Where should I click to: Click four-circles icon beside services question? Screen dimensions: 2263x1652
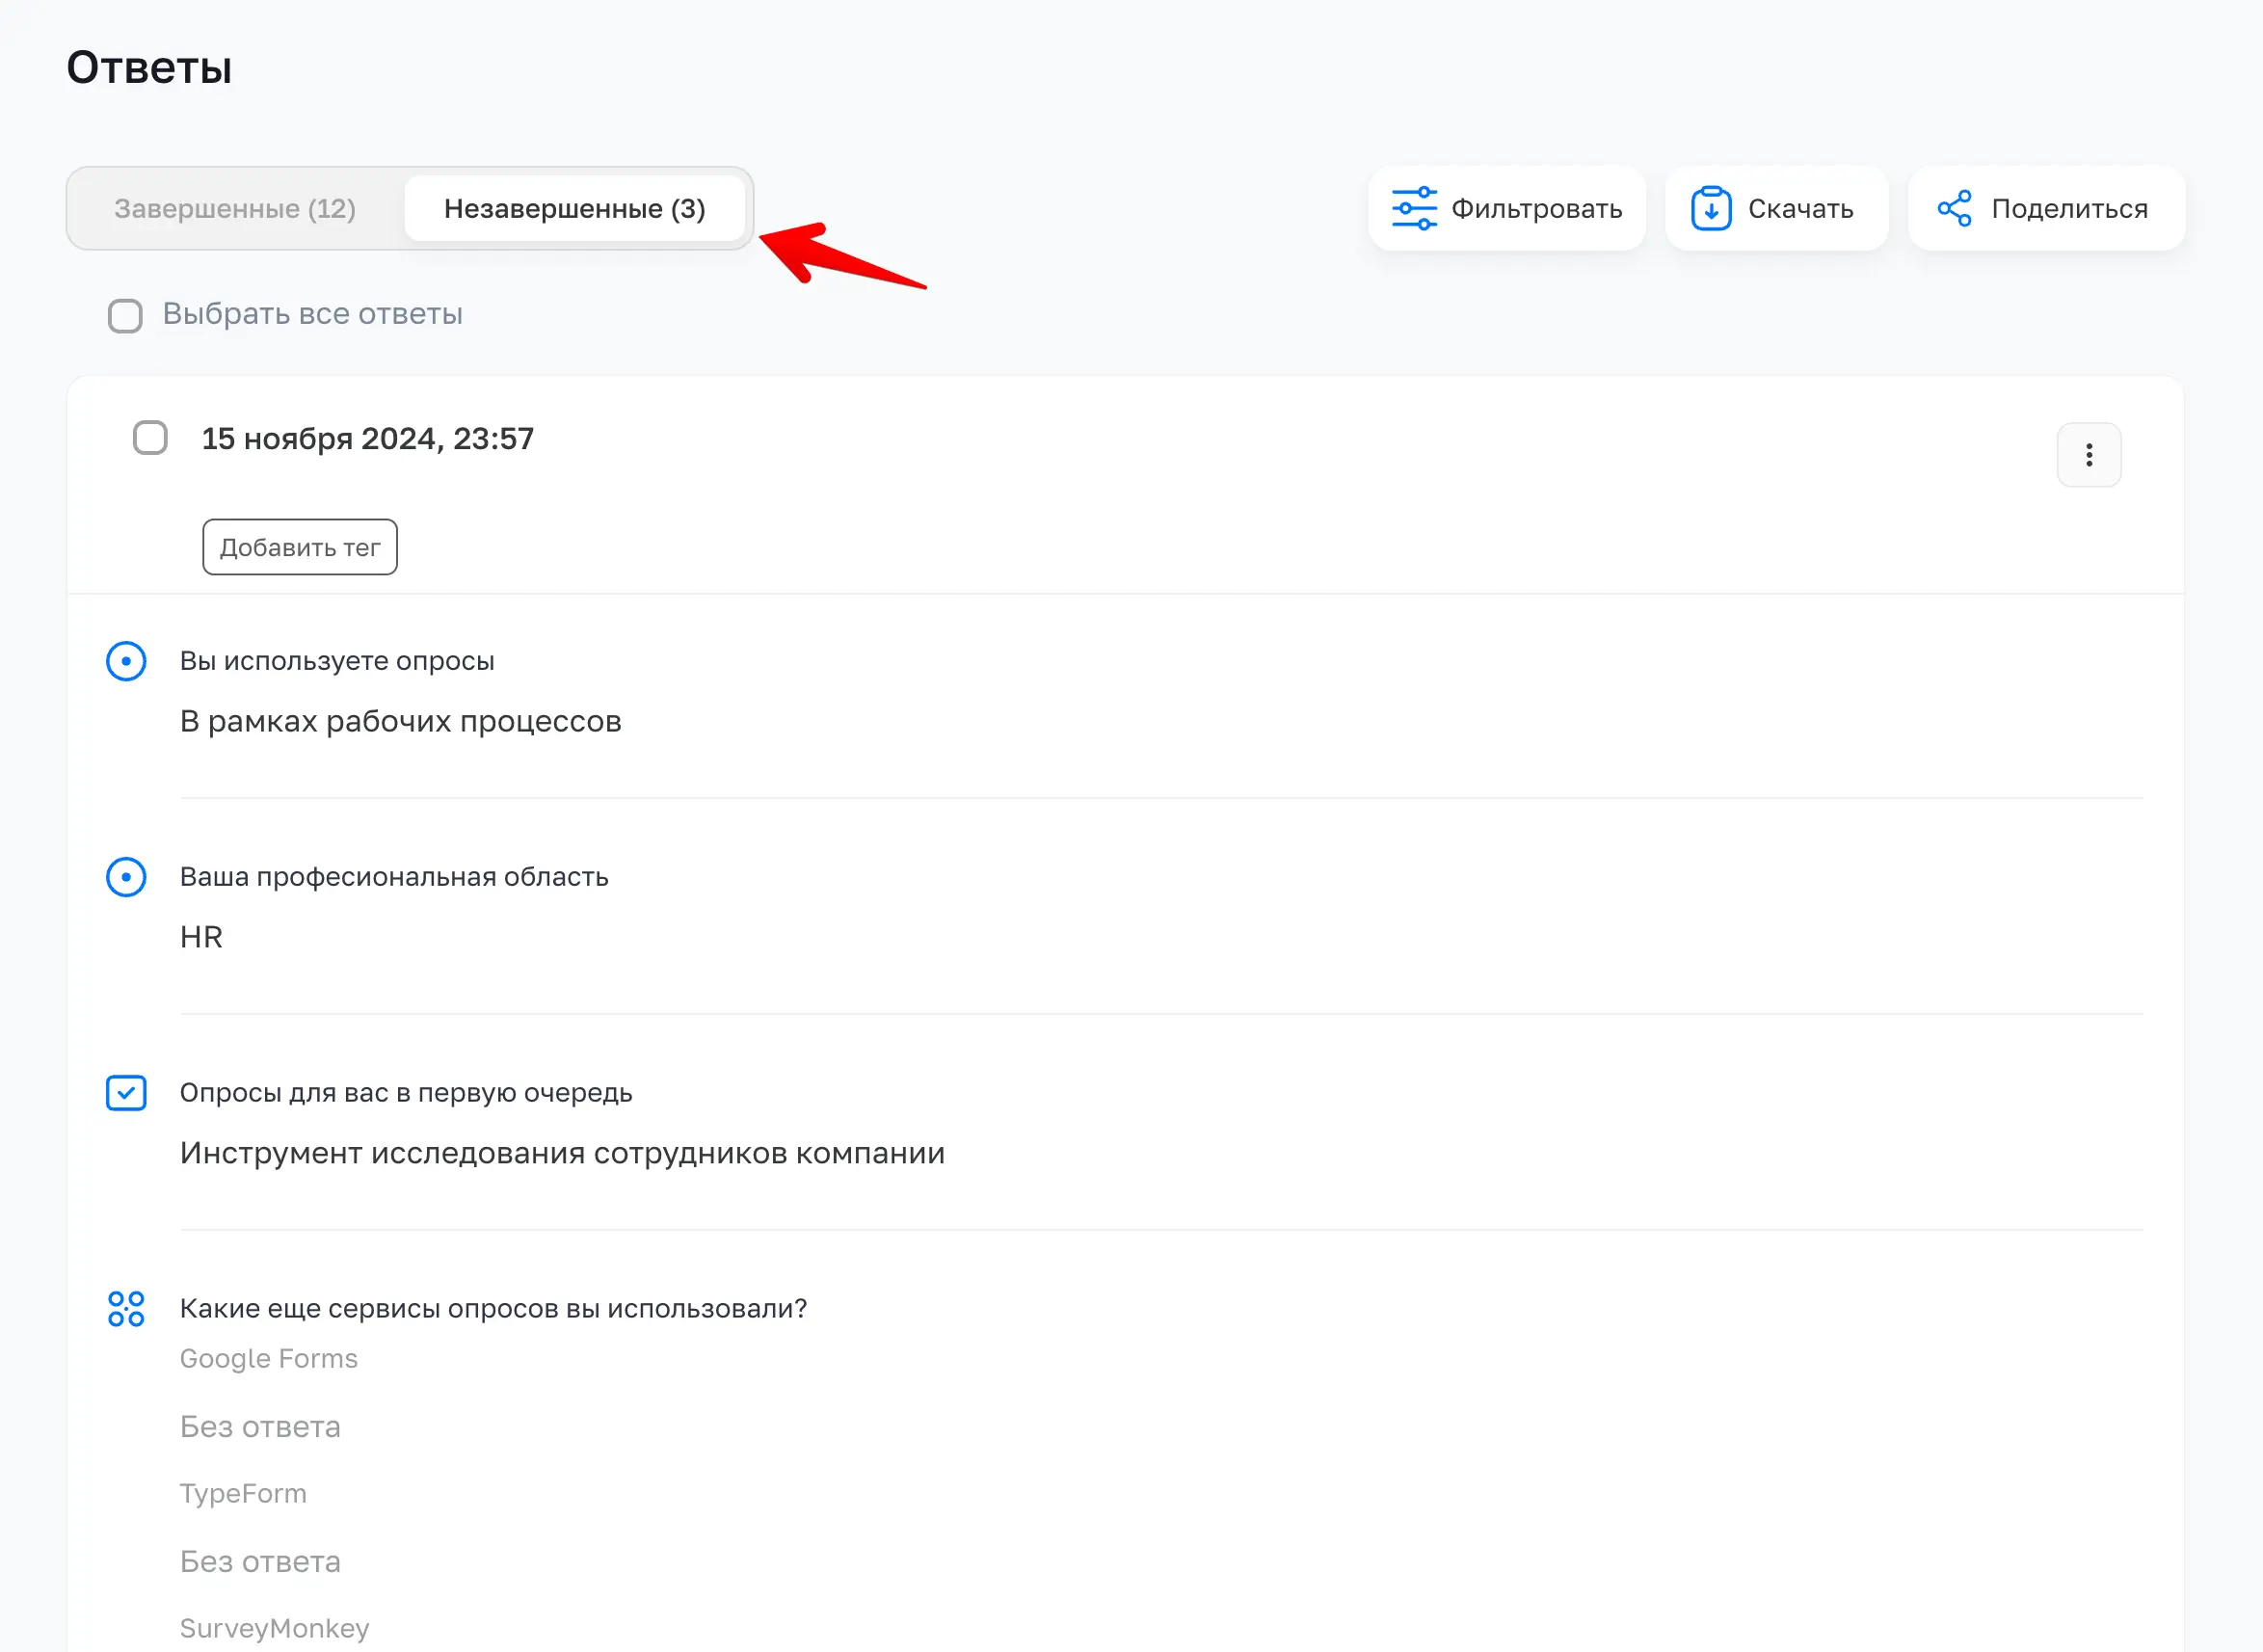(126, 1308)
